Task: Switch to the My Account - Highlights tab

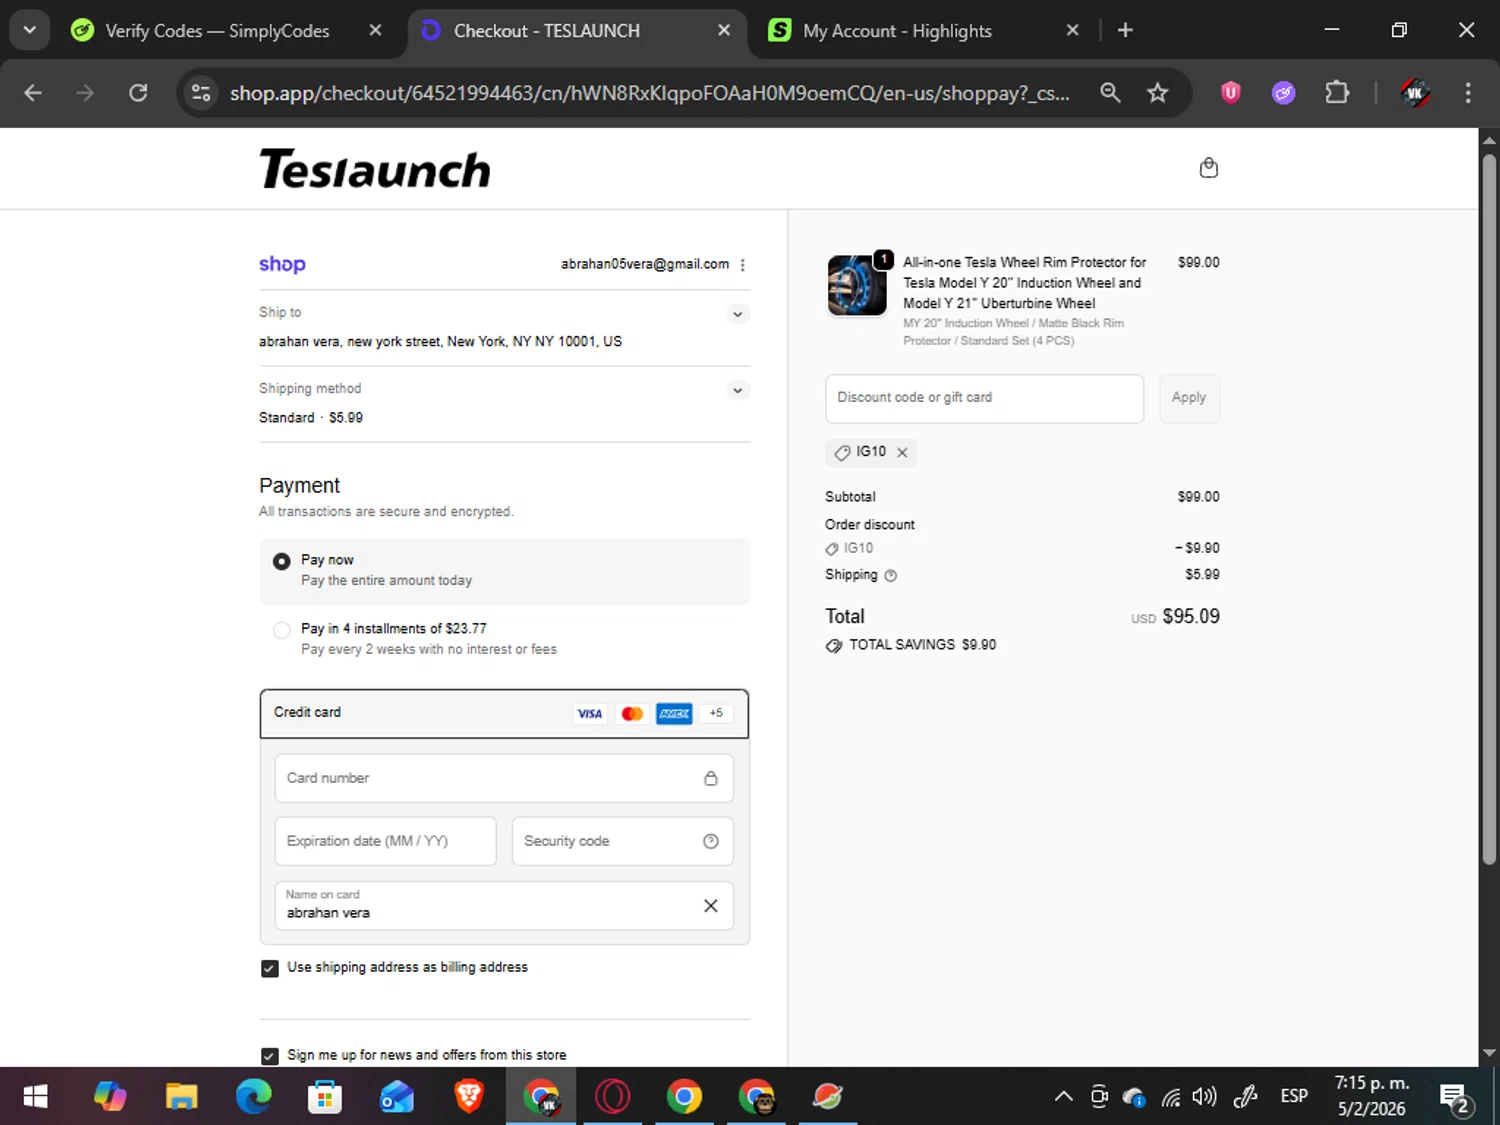Action: click(897, 31)
